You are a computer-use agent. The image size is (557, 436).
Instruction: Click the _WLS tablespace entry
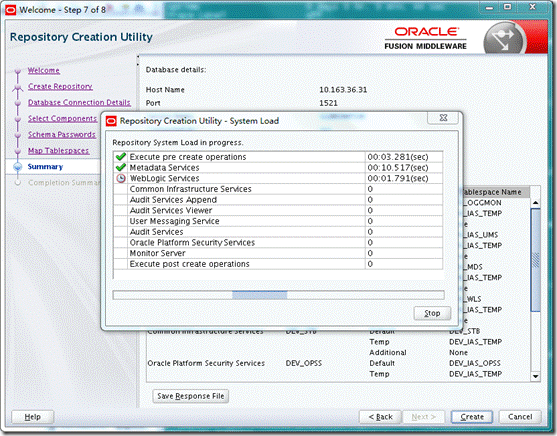tap(472, 299)
